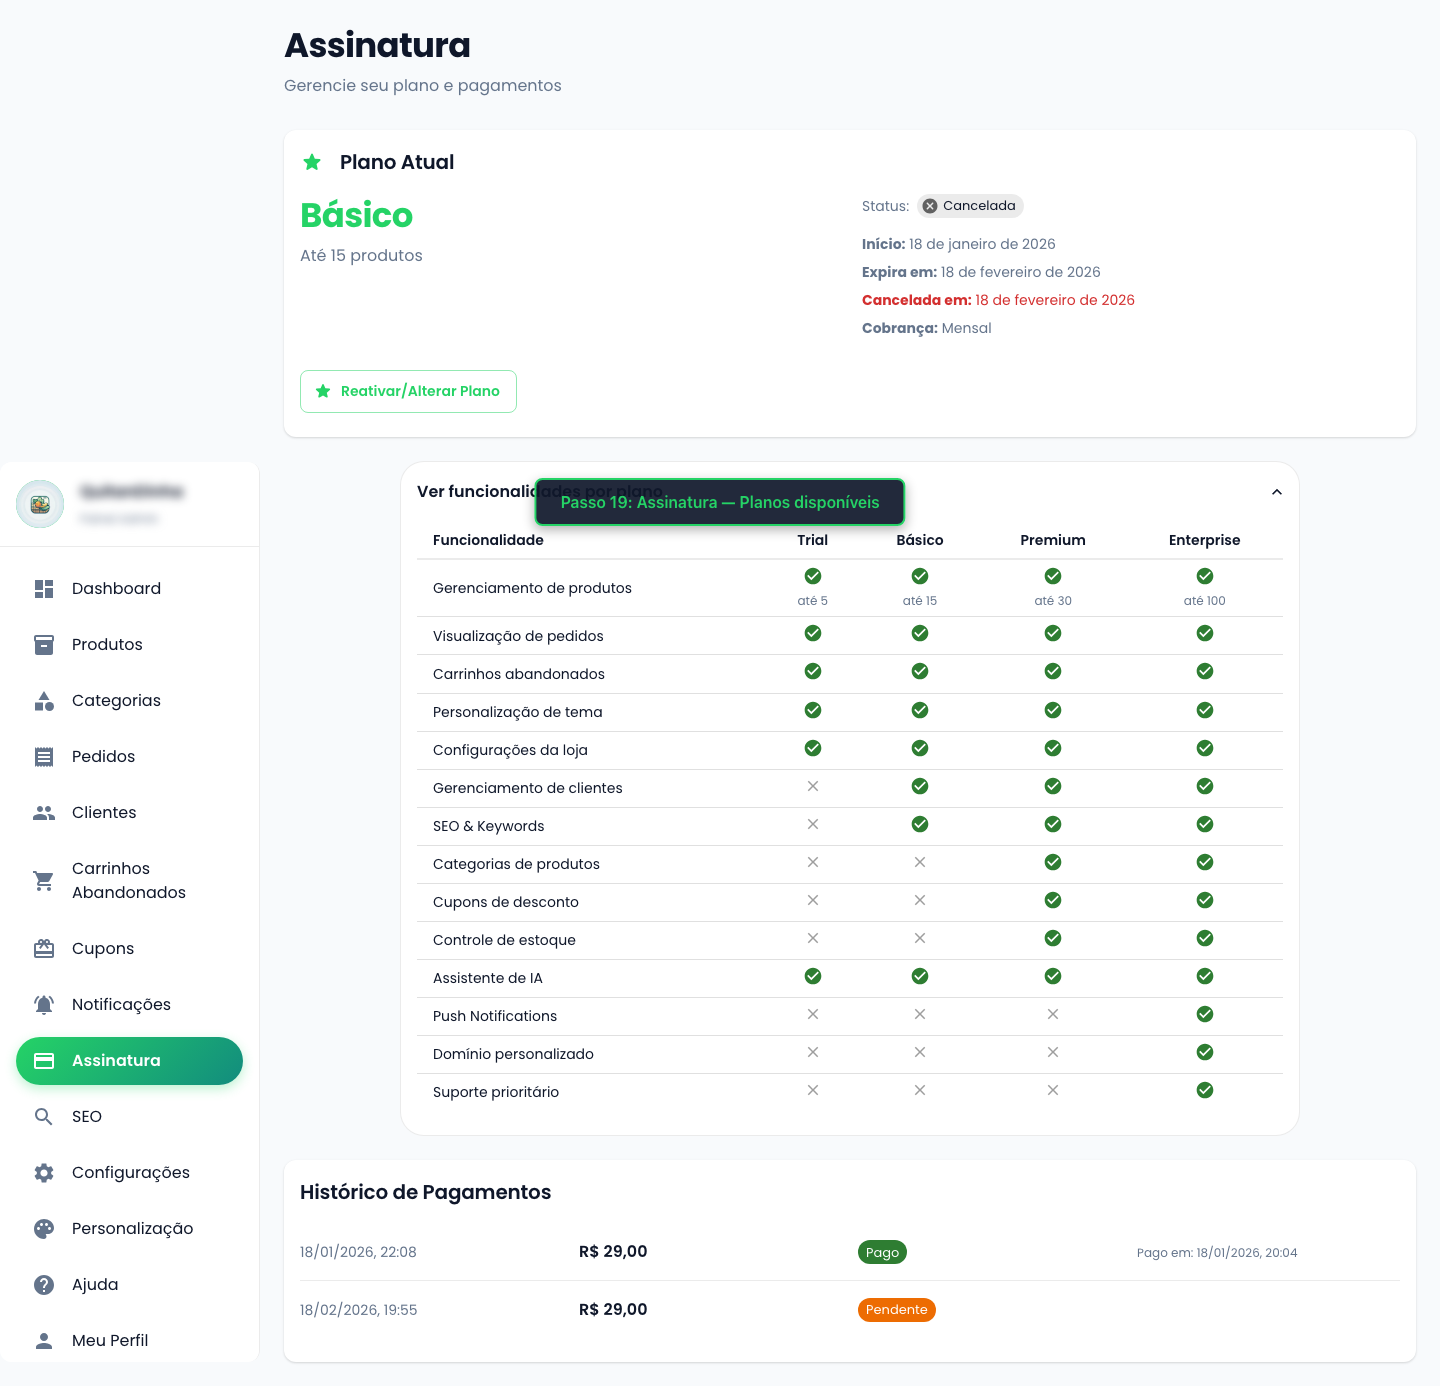Click the shopping cart icon for Carrinhos Abandonados
This screenshot has width=1440, height=1386.
point(44,881)
